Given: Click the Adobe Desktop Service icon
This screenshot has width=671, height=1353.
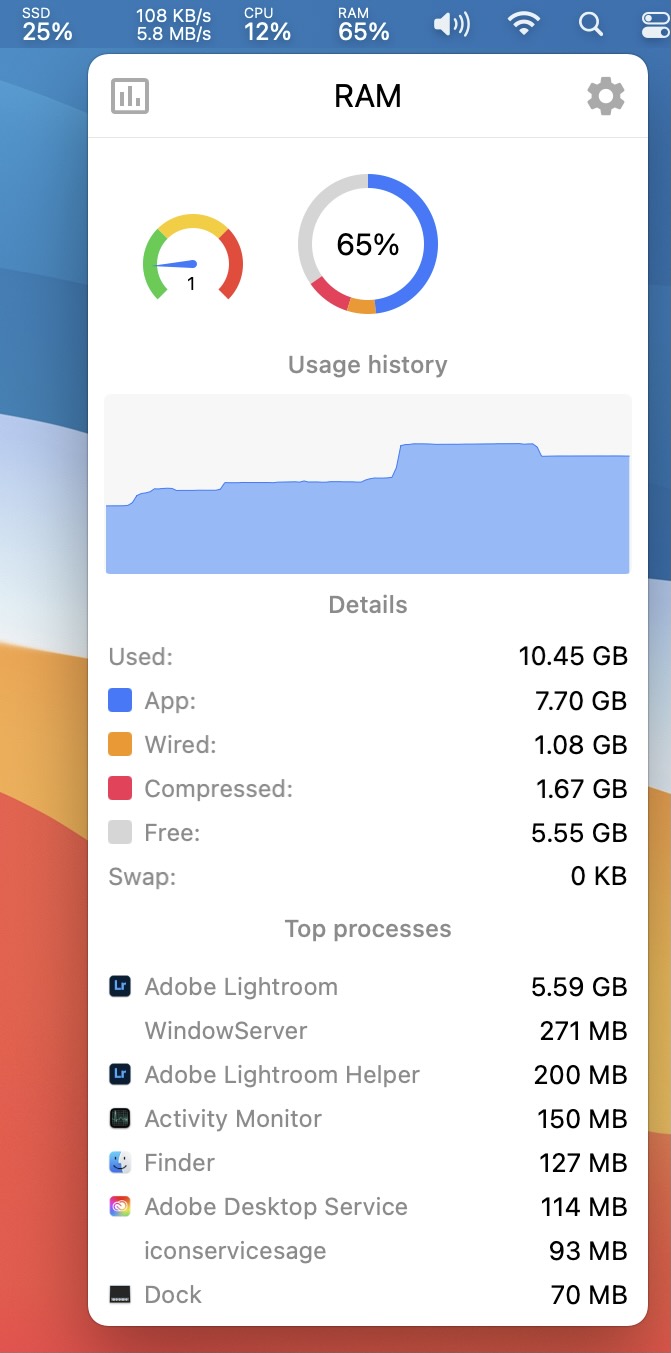Looking at the screenshot, I should coord(120,1207).
